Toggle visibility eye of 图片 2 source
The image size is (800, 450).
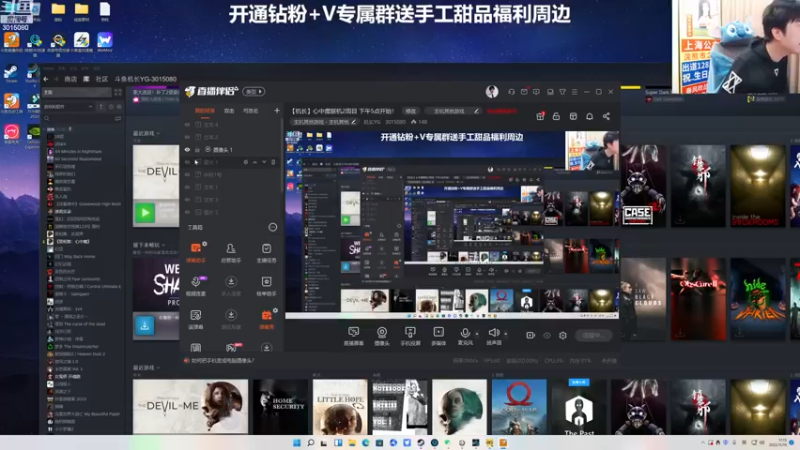tap(187, 212)
